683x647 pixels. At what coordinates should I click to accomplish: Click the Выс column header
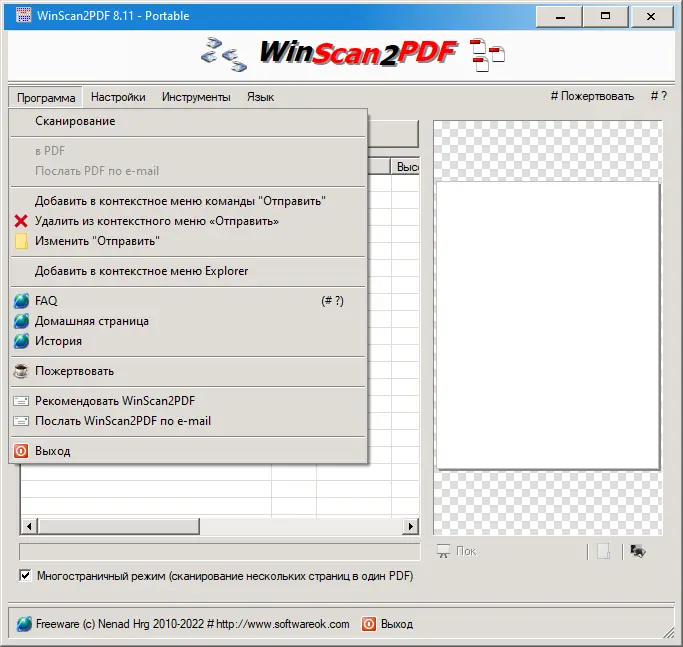[406, 167]
